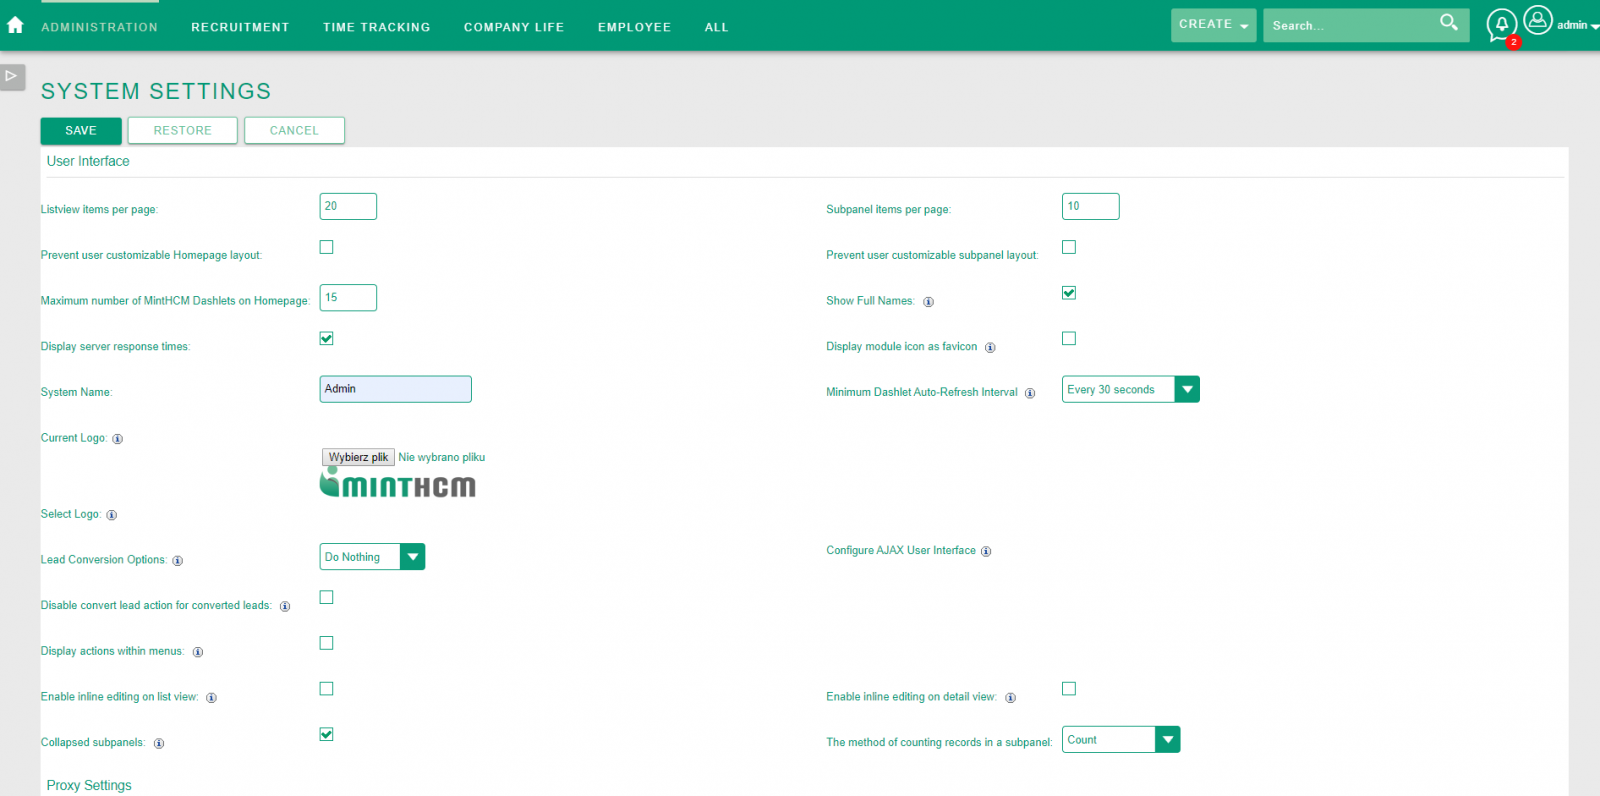The height and width of the screenshot is (796, 1600).
Task: Expand the admin user menu arrow
Action: [1594, 27]
